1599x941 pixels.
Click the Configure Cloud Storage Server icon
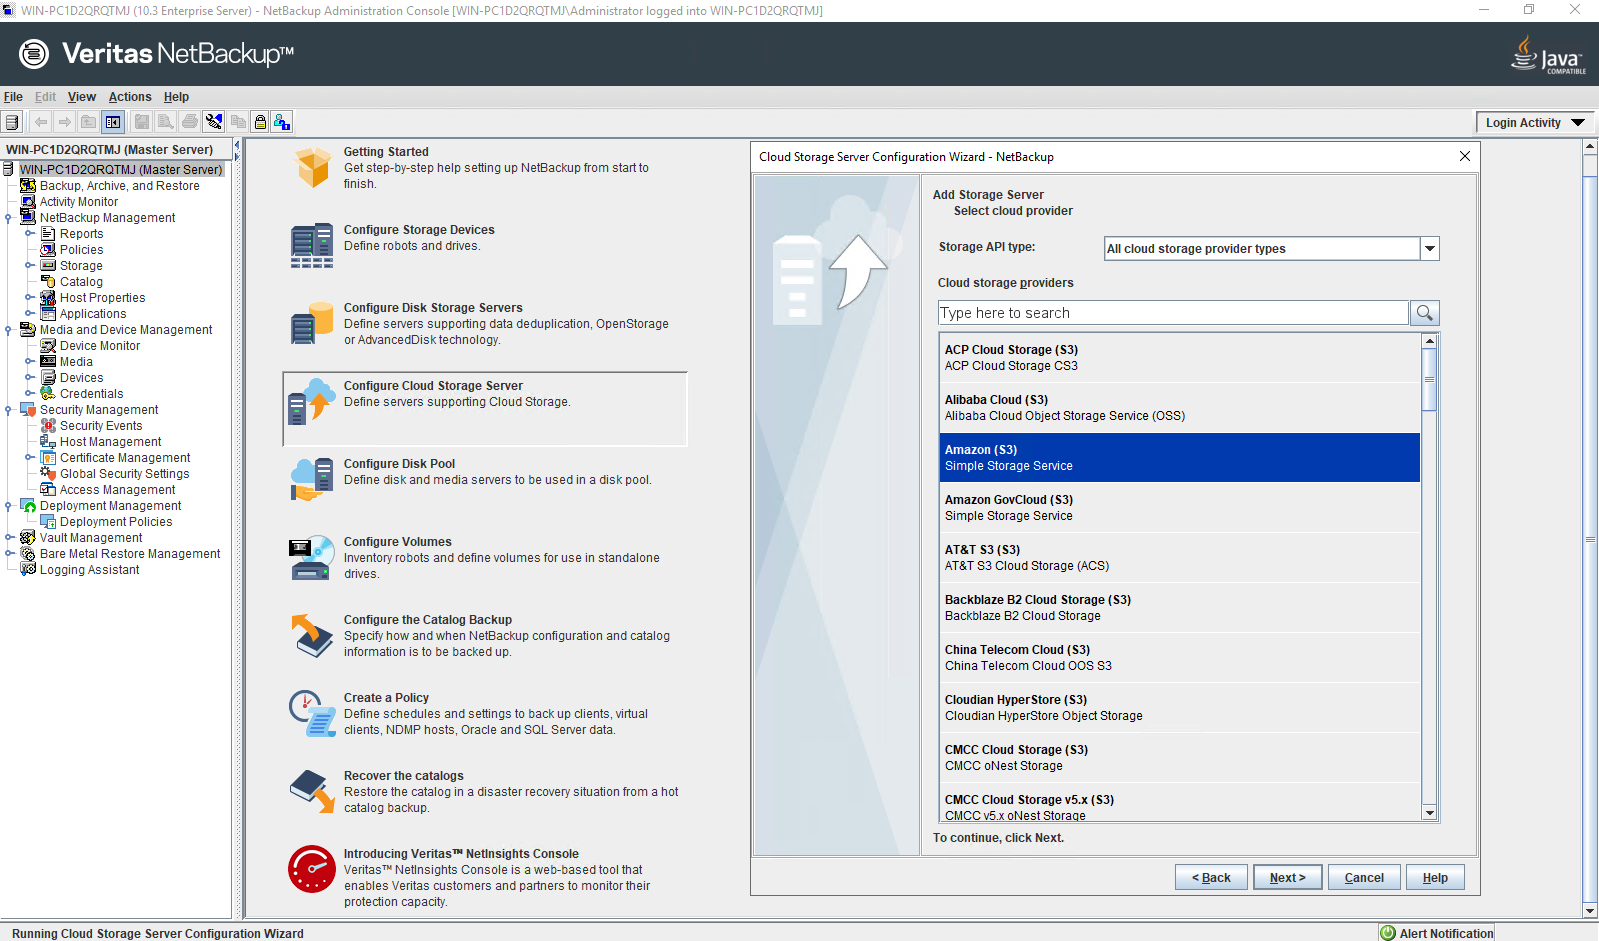click(312, 401)
